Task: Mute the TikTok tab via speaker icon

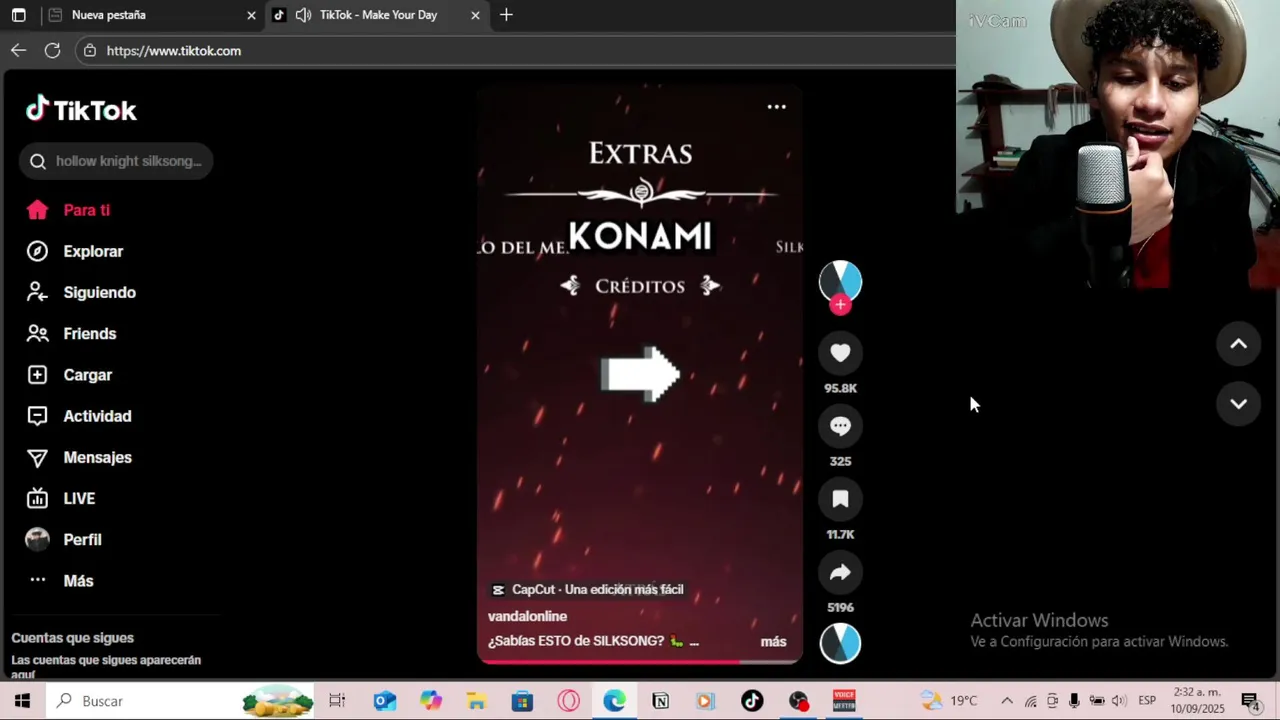Action: [x=303, y=15]
